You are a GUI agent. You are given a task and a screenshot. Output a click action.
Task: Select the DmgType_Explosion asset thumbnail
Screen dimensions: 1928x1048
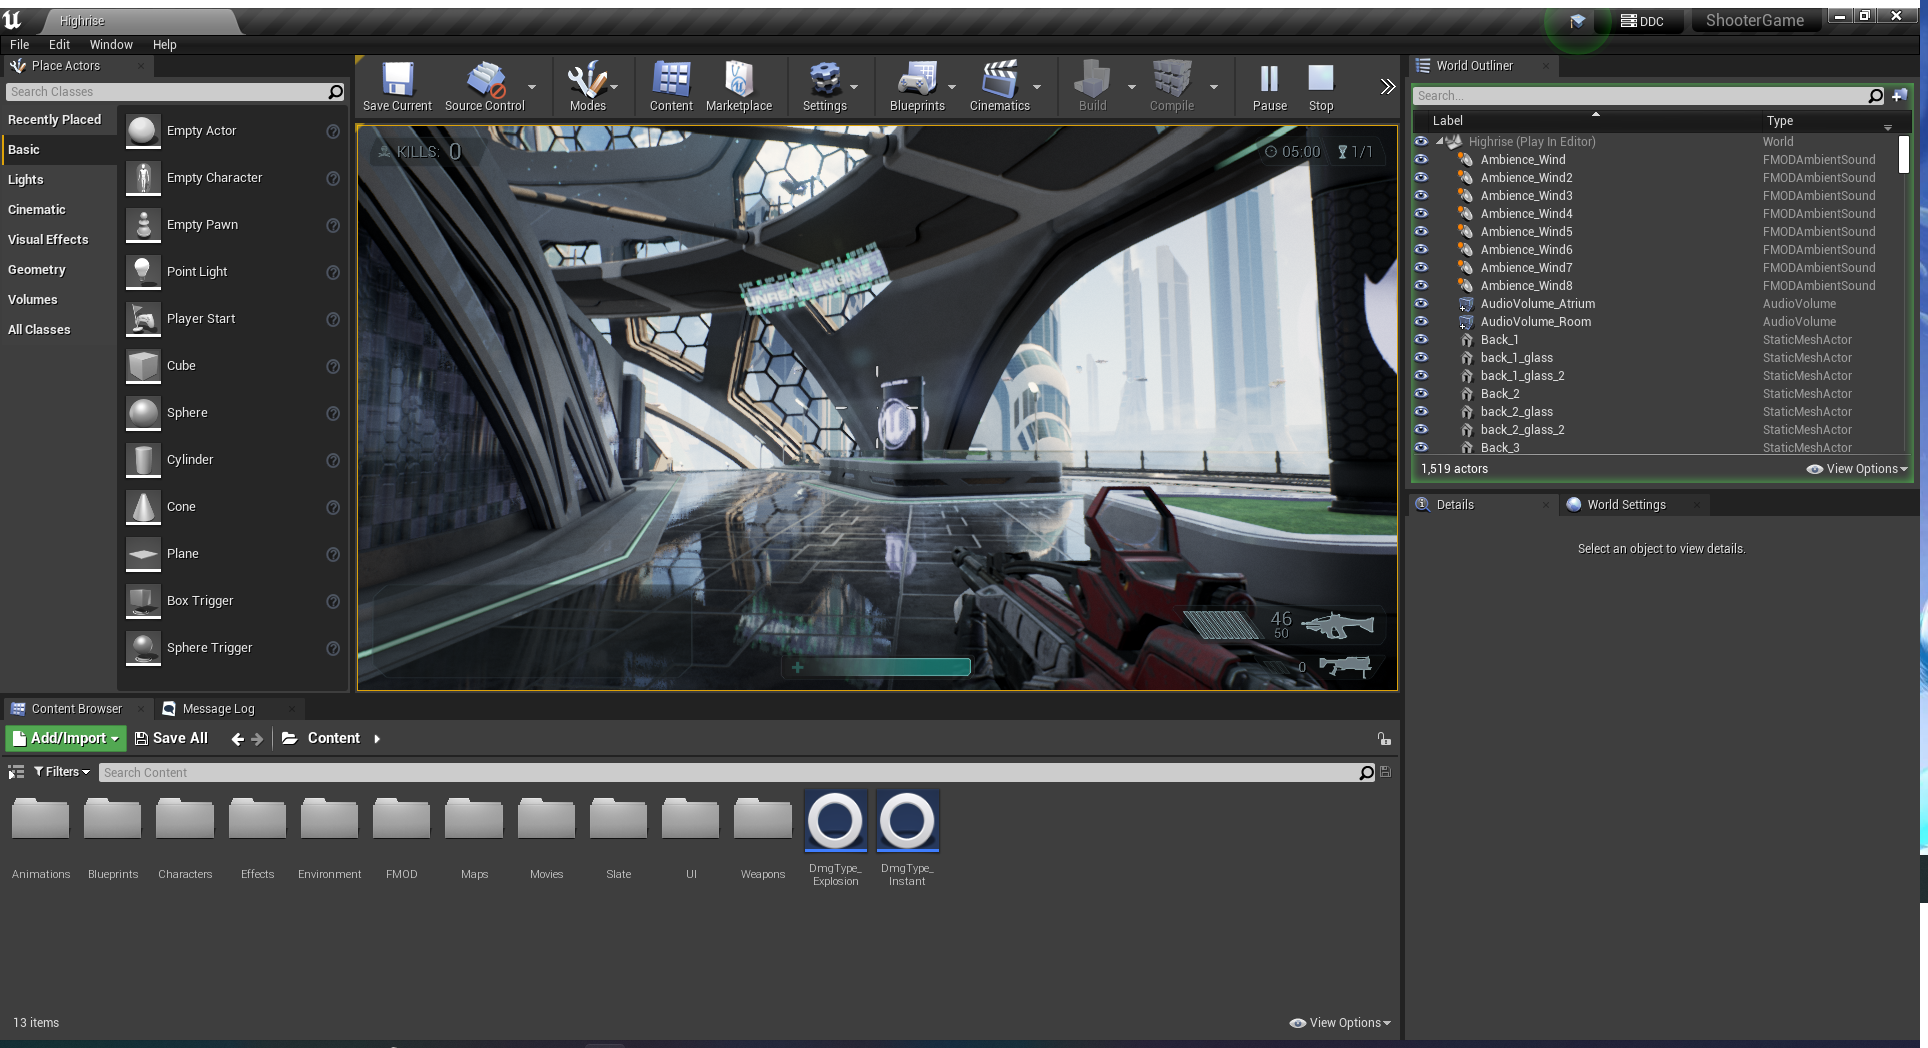point(835,821)
